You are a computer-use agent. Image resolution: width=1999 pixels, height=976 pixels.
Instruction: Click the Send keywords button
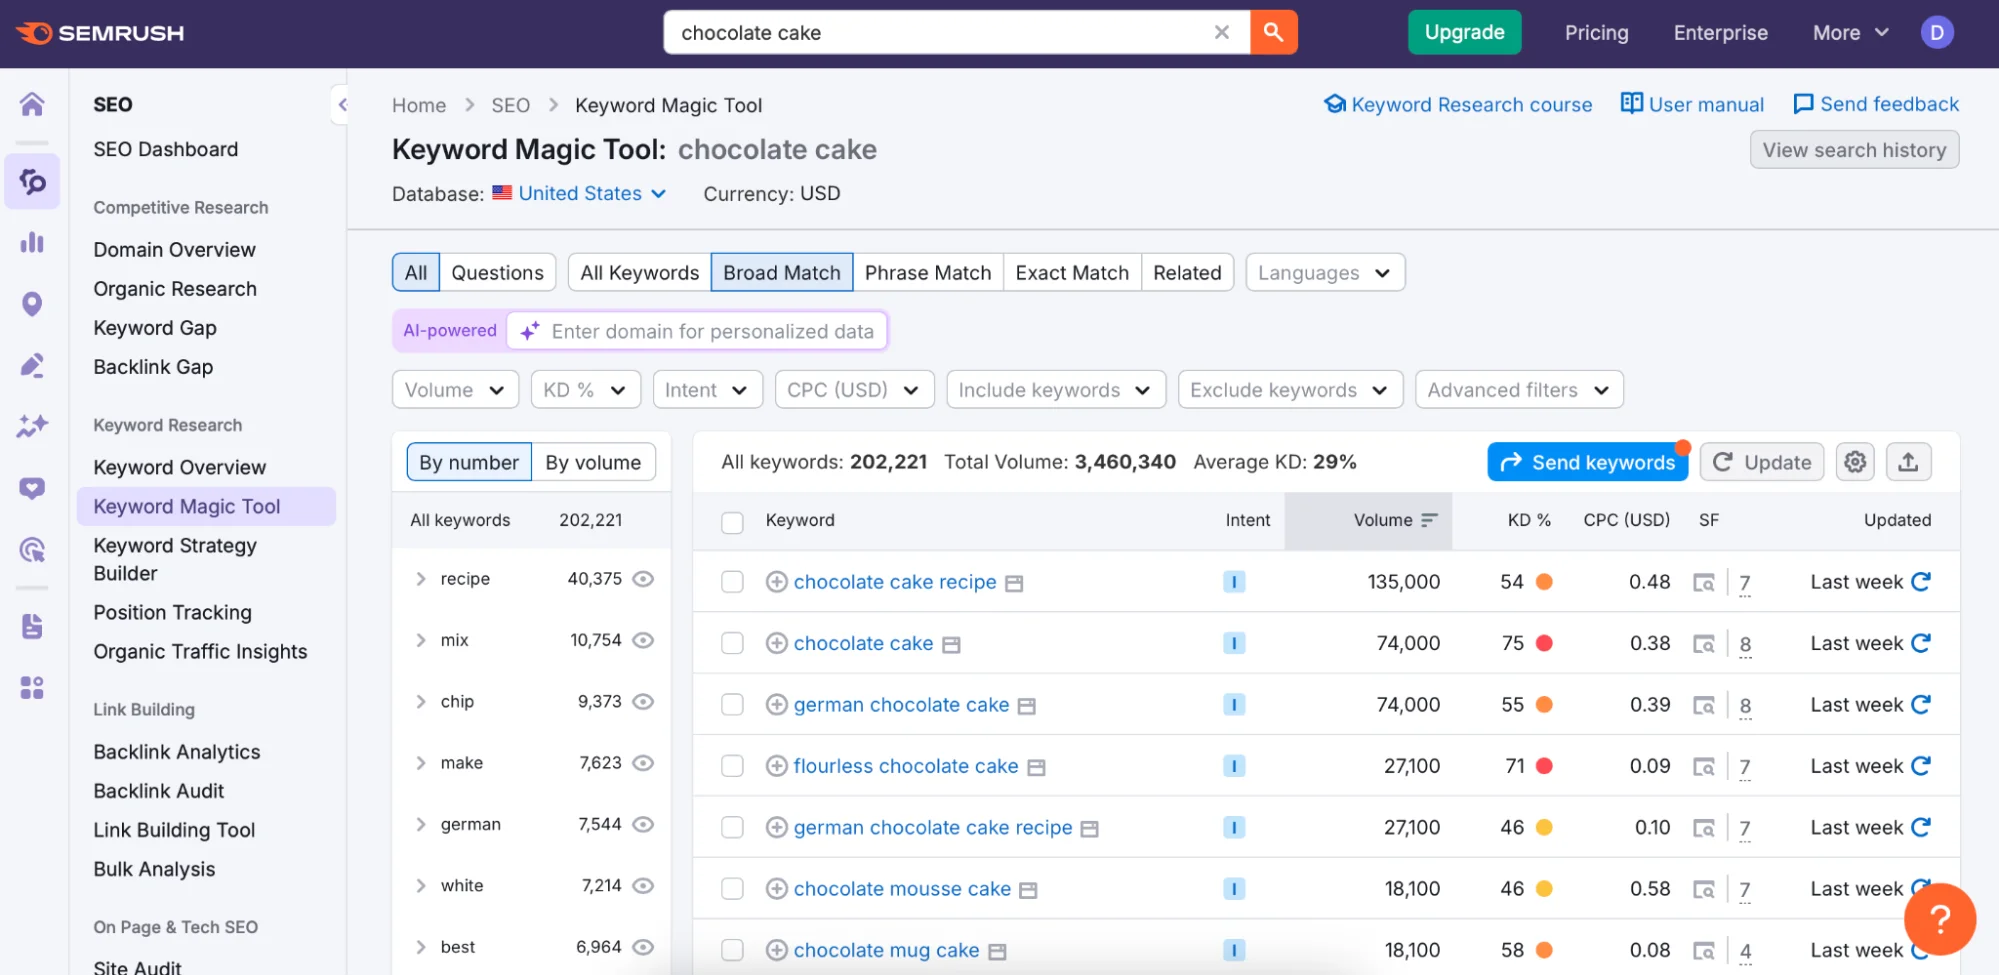click(1587, 462)
